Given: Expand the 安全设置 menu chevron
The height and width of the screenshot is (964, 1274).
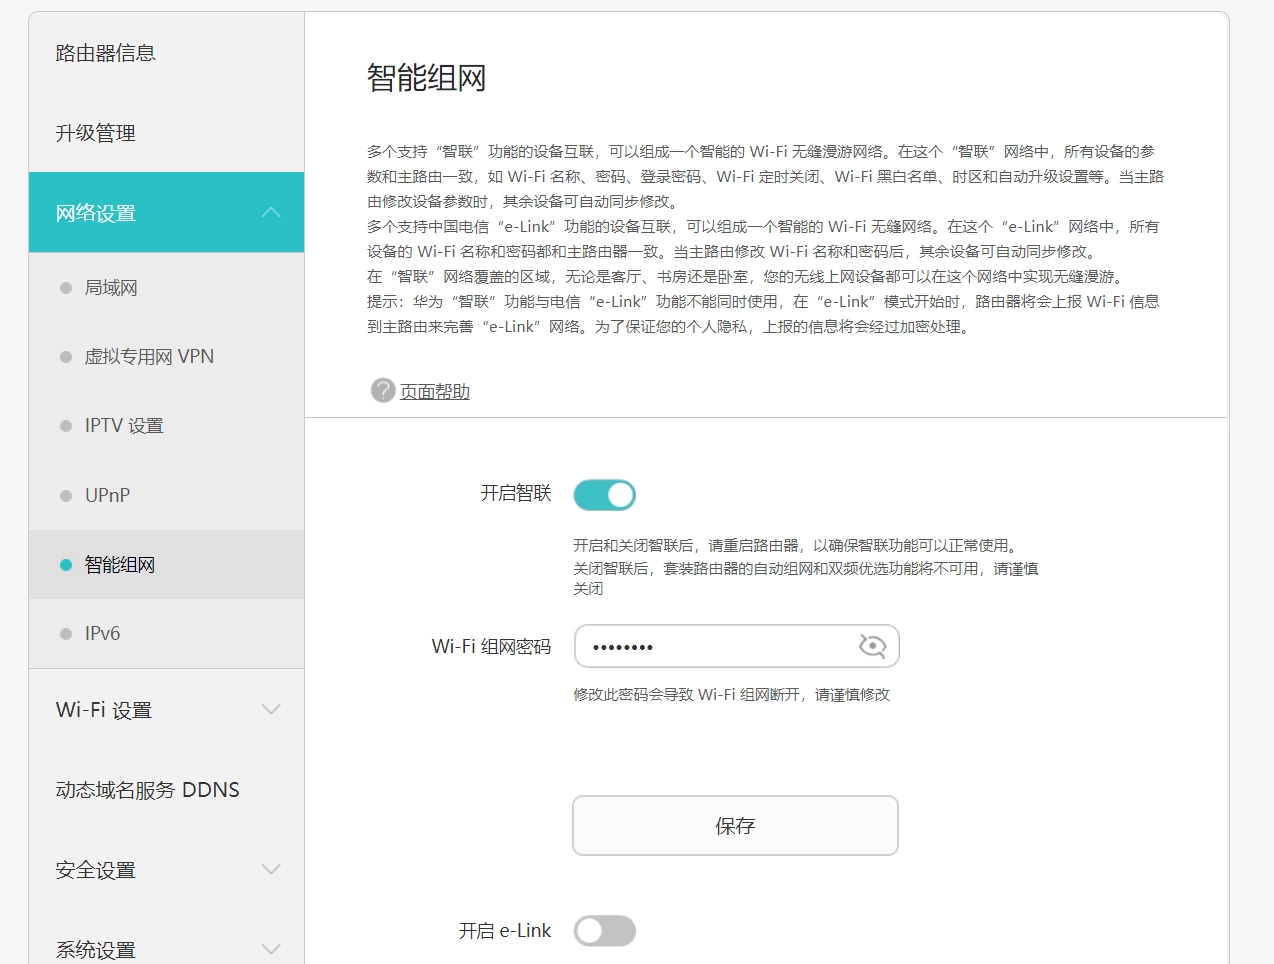Looking at the screenshot, I should click(271, 870).
